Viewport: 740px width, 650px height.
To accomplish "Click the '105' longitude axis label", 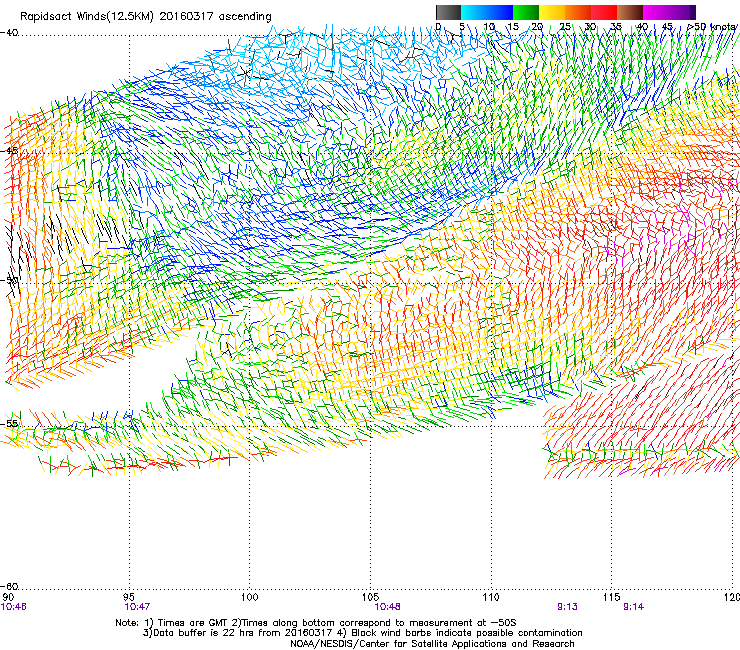I will coord(370,597).
